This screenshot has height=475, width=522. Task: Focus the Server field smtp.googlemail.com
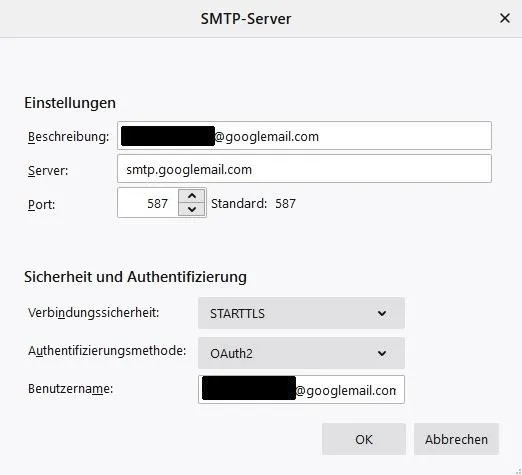pyautogui.click(x=304, y=169)
